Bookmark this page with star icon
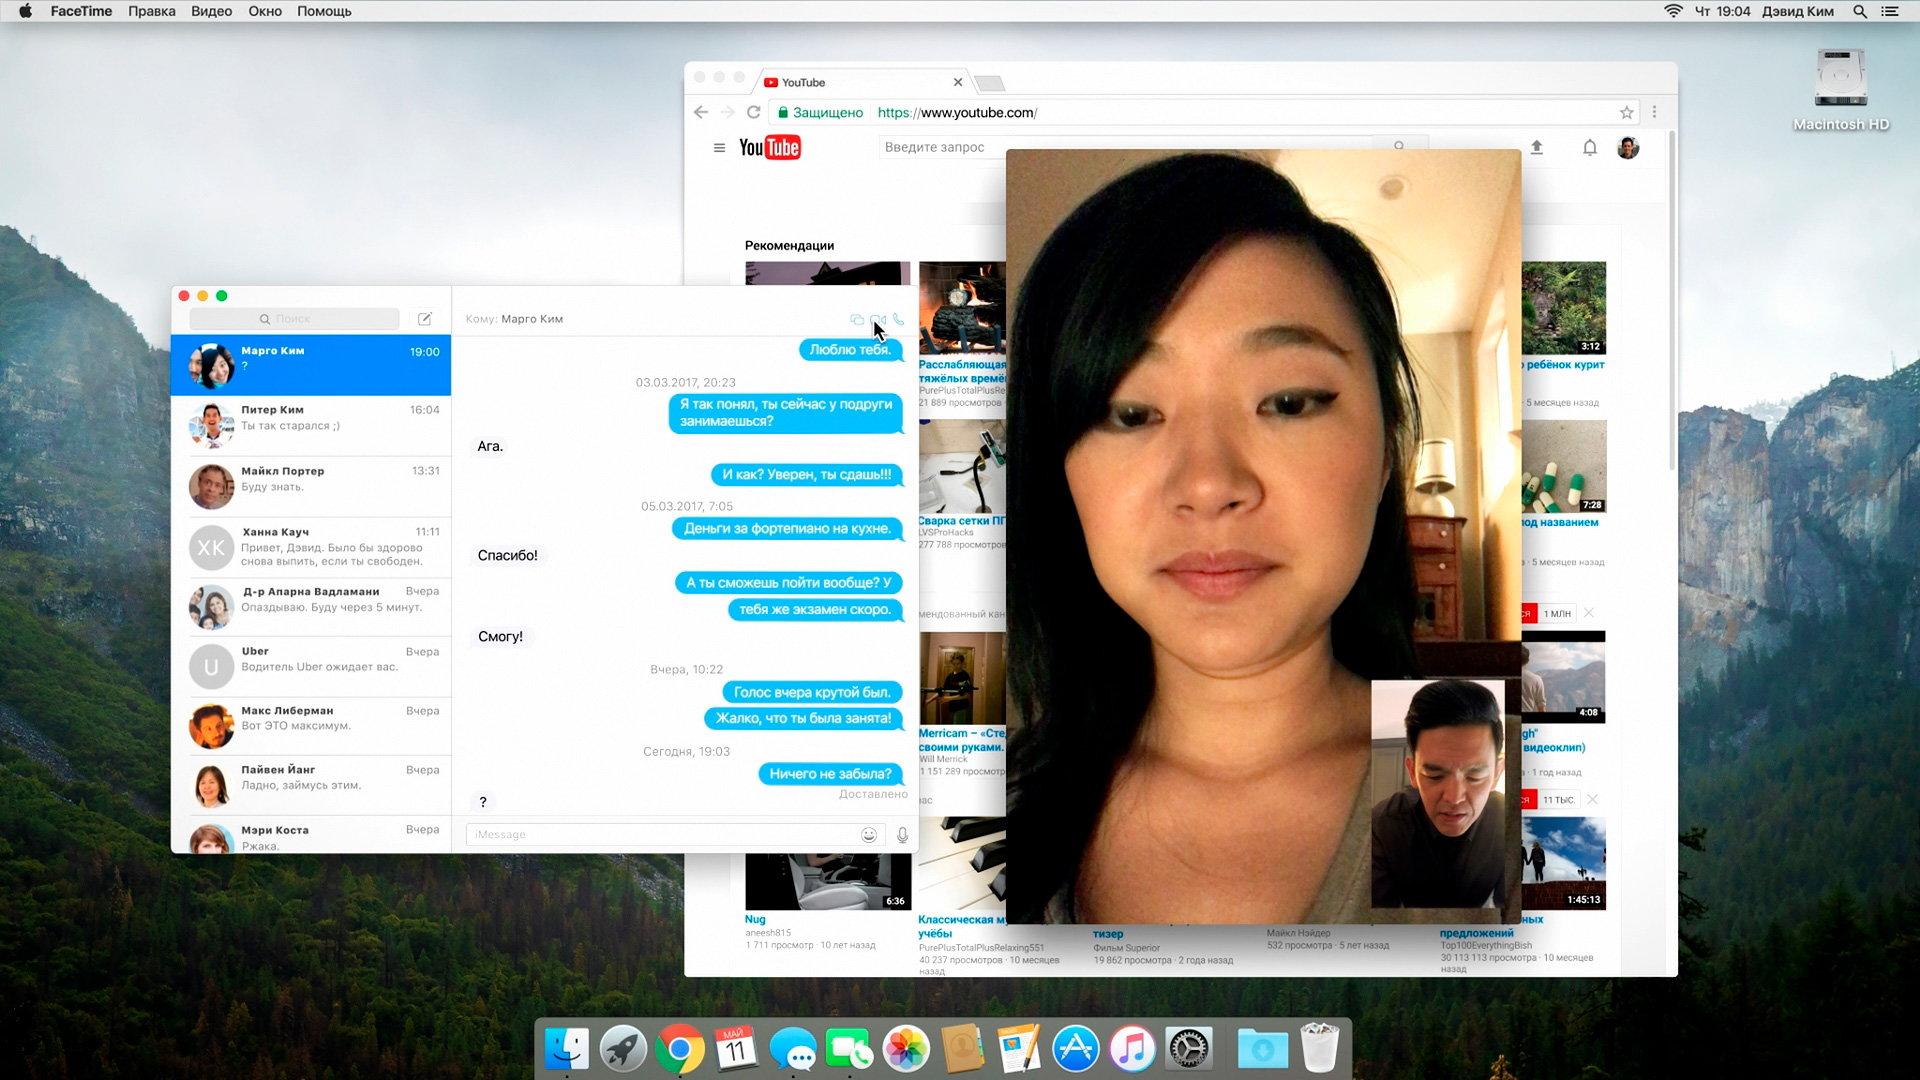 [1627, 113]
